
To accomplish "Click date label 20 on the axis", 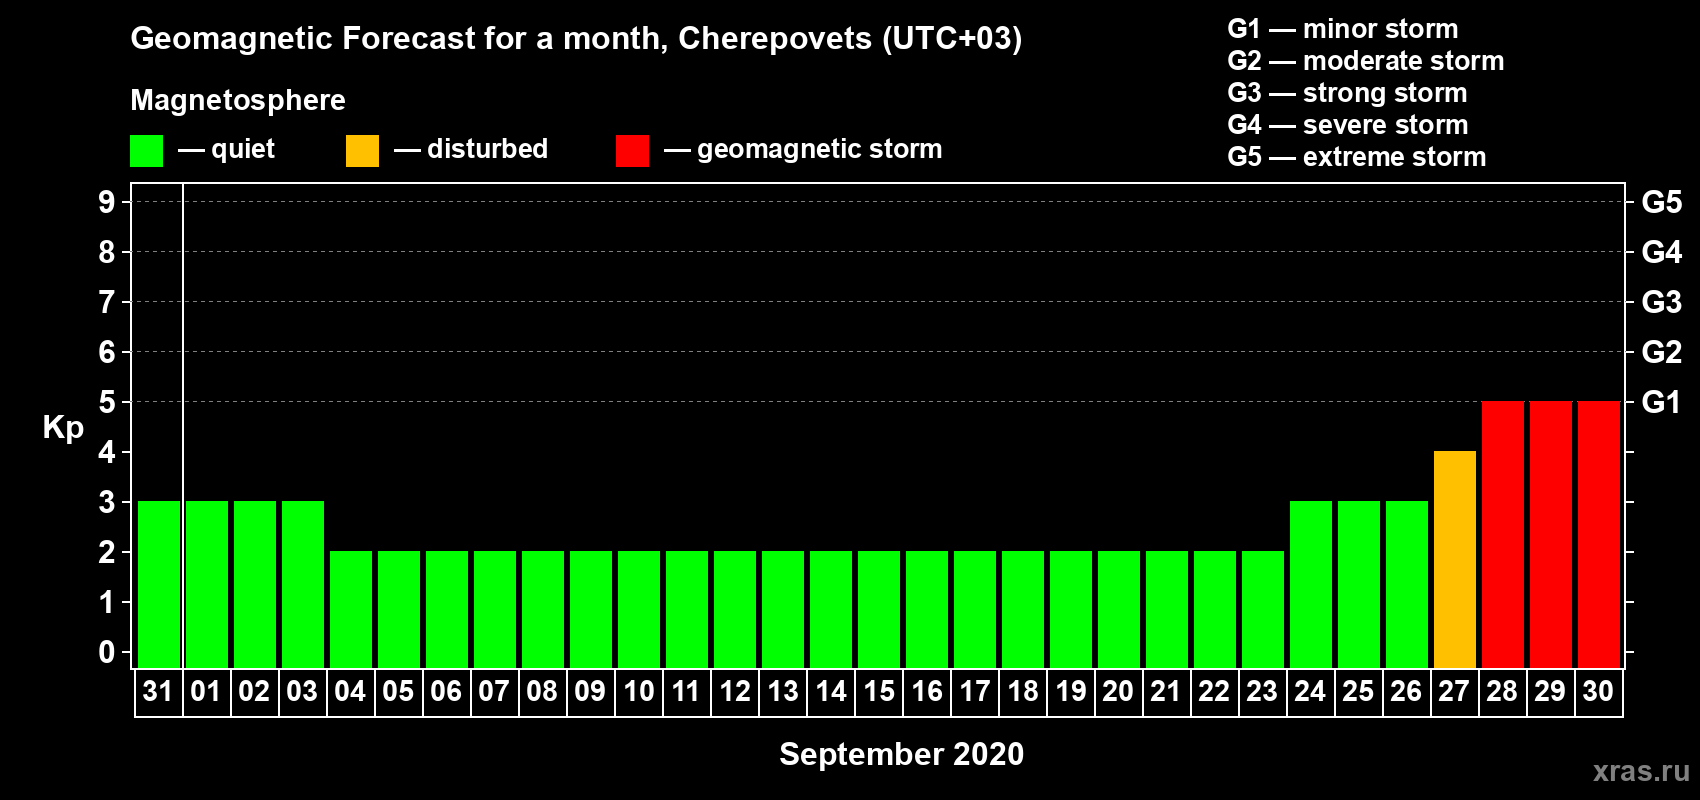I will point(1118,691).
